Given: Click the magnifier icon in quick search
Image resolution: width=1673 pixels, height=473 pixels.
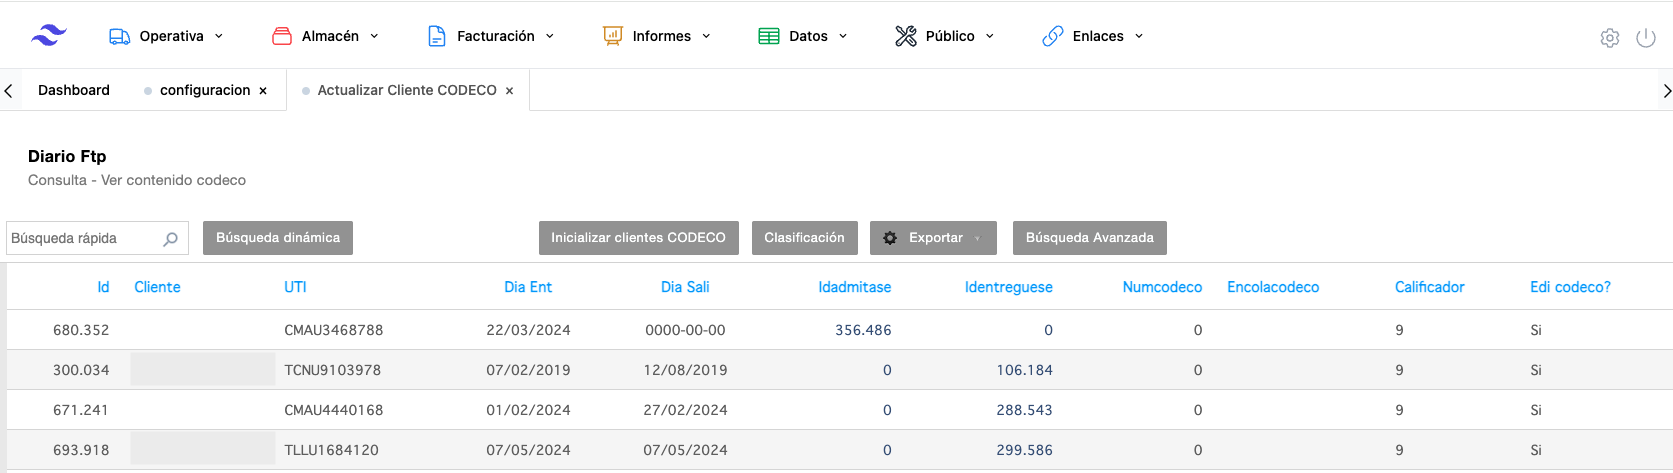Looking at the screenshot, I should [170, 239].
